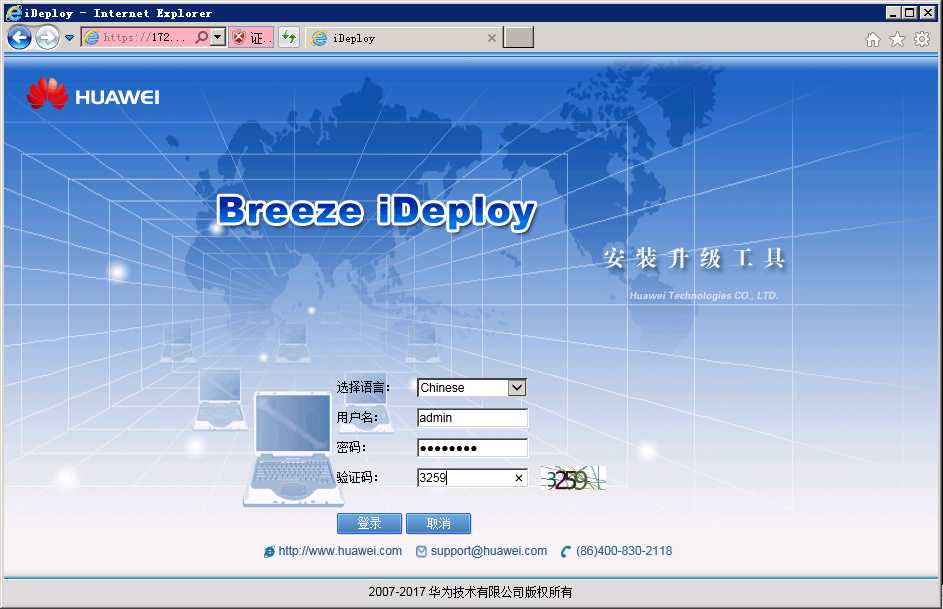Select the iDeploy browser tab
The width and height of the screenshot is (943, 609).
404,38
